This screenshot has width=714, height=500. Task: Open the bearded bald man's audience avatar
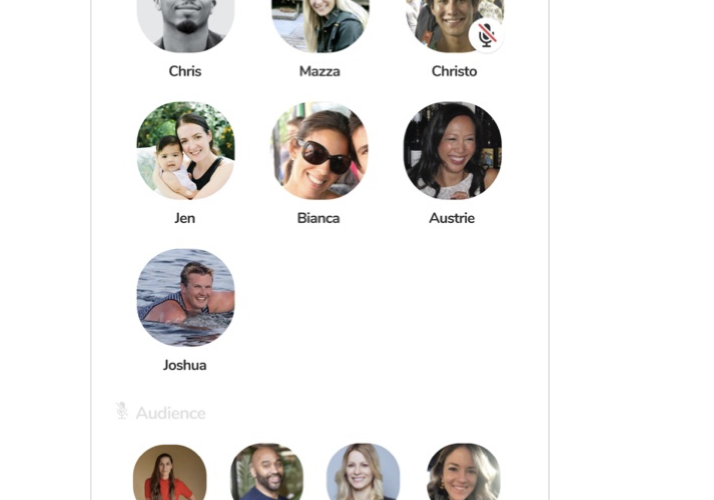pyautogui.click(x=267, y=472)
